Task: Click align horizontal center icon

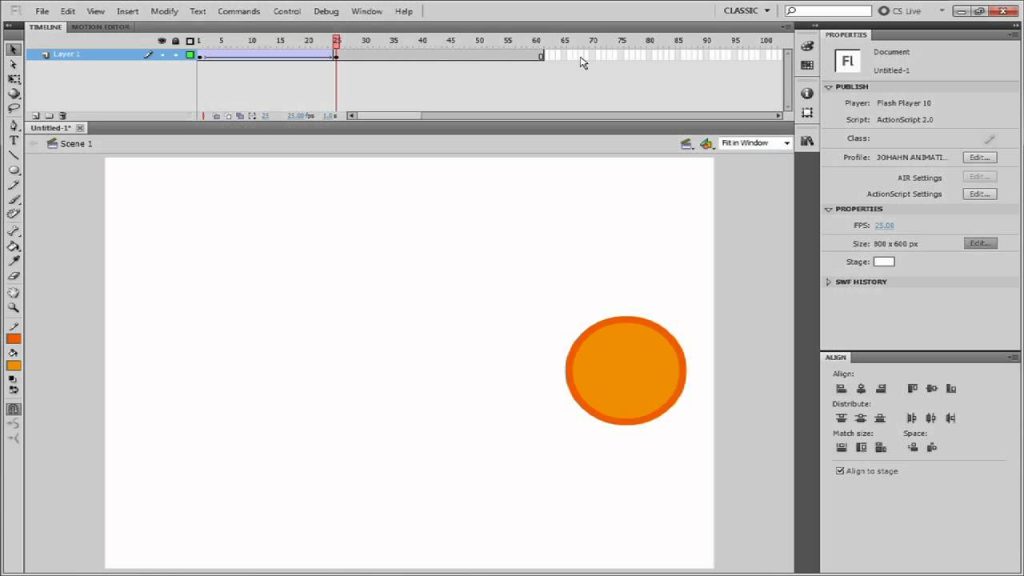Action: (861, 389)
